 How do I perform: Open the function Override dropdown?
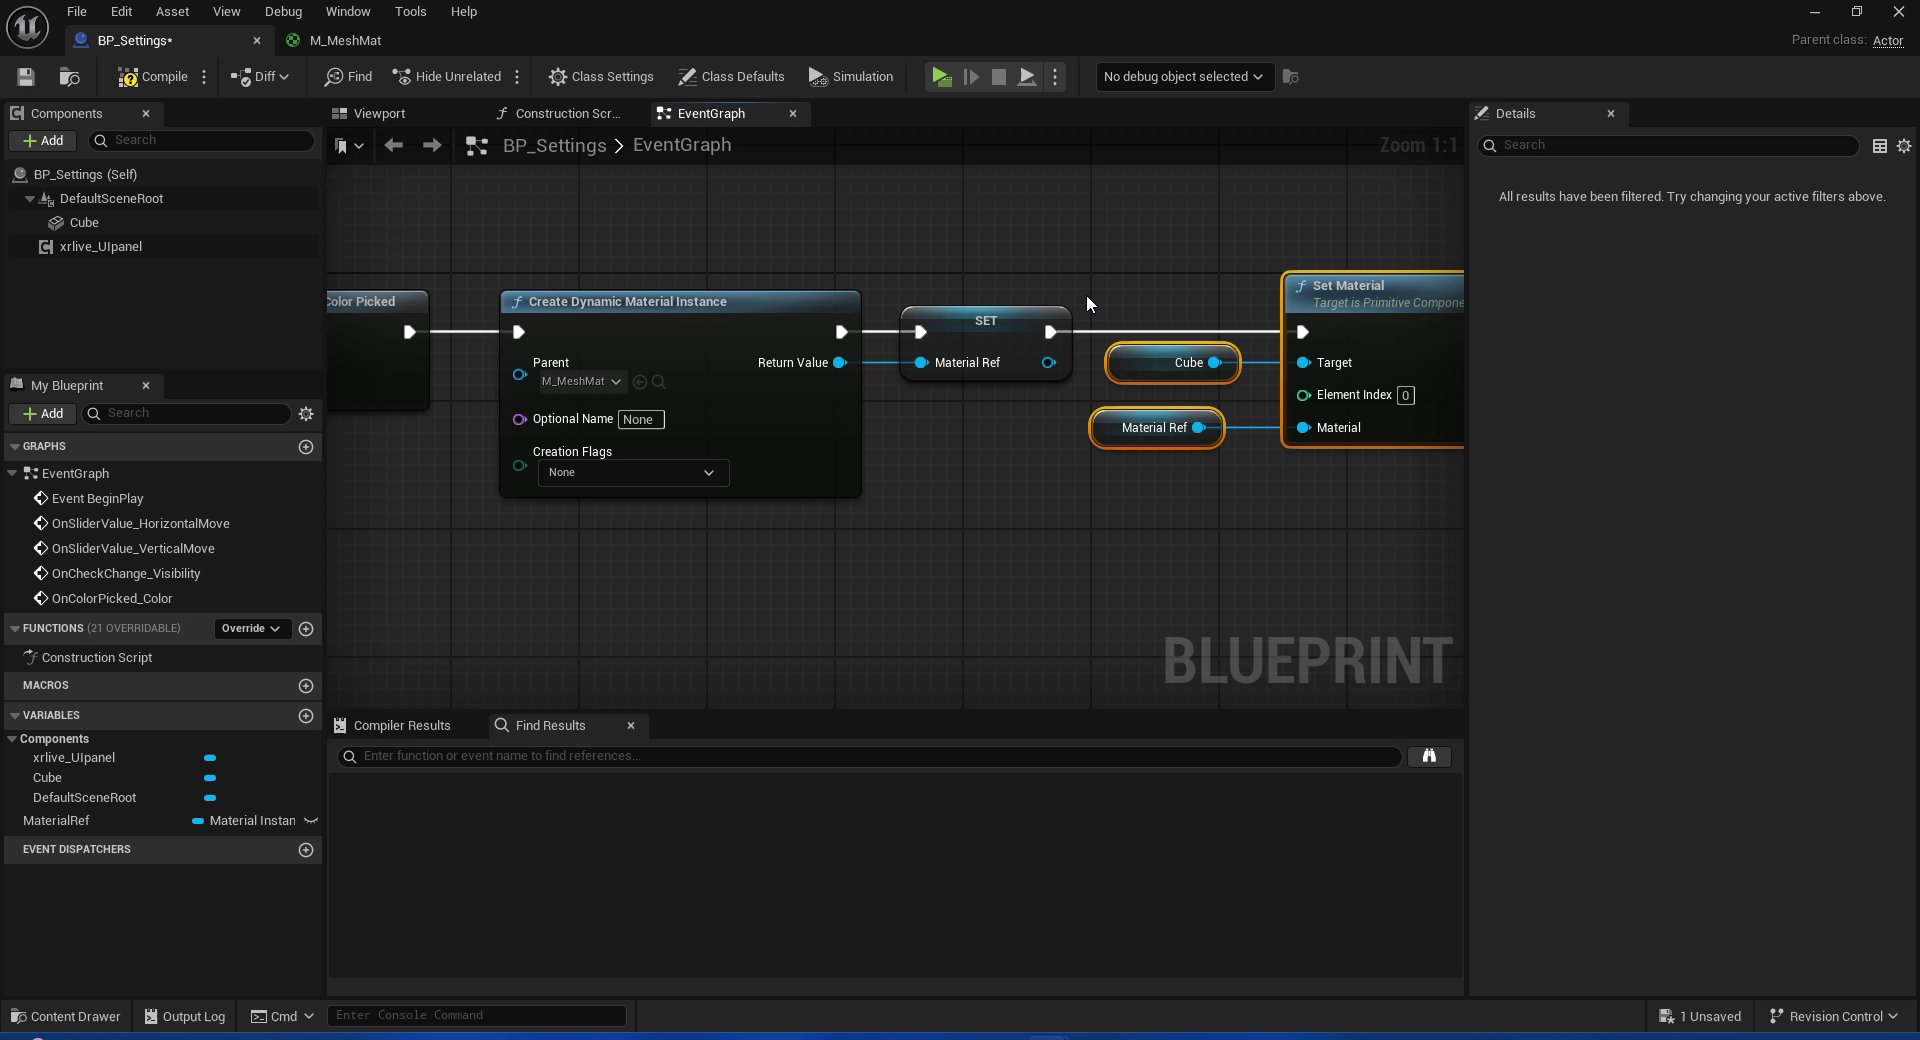[x=251, y=629]
